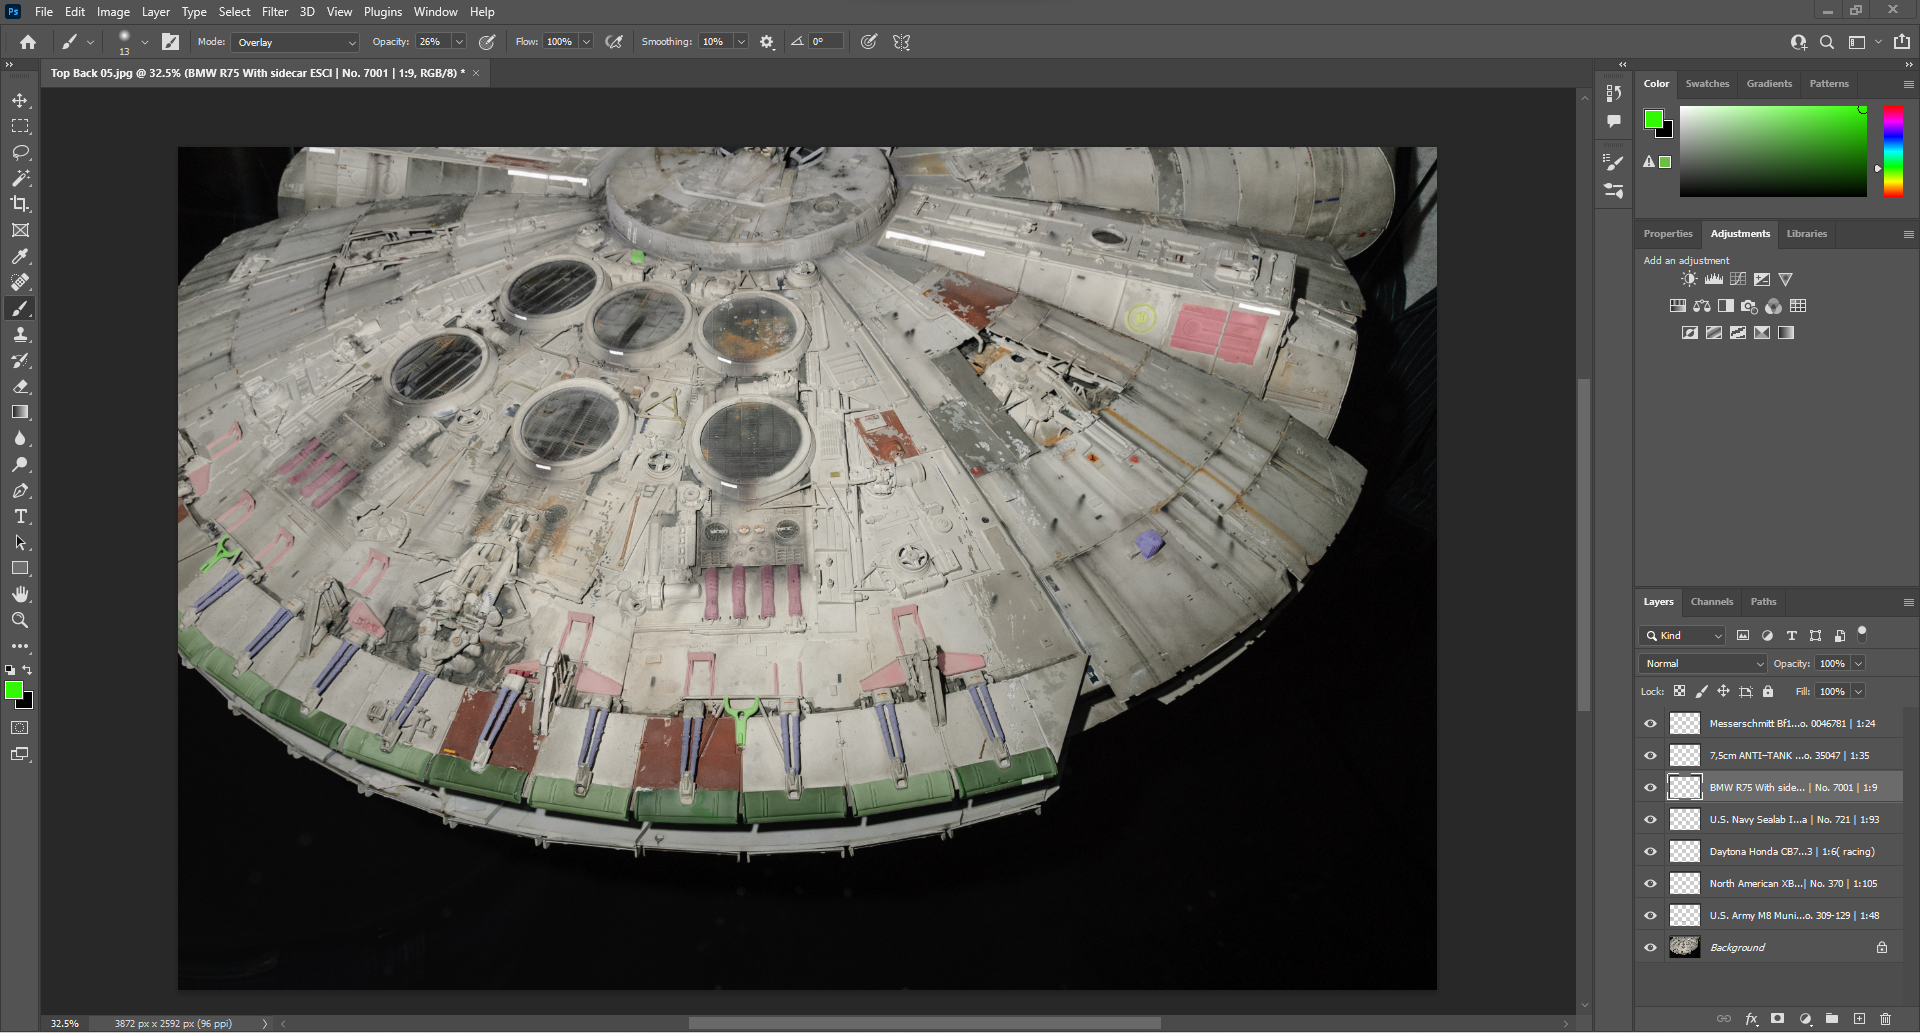Open the Flow percentage dropdown arrow

coord(586,42)
